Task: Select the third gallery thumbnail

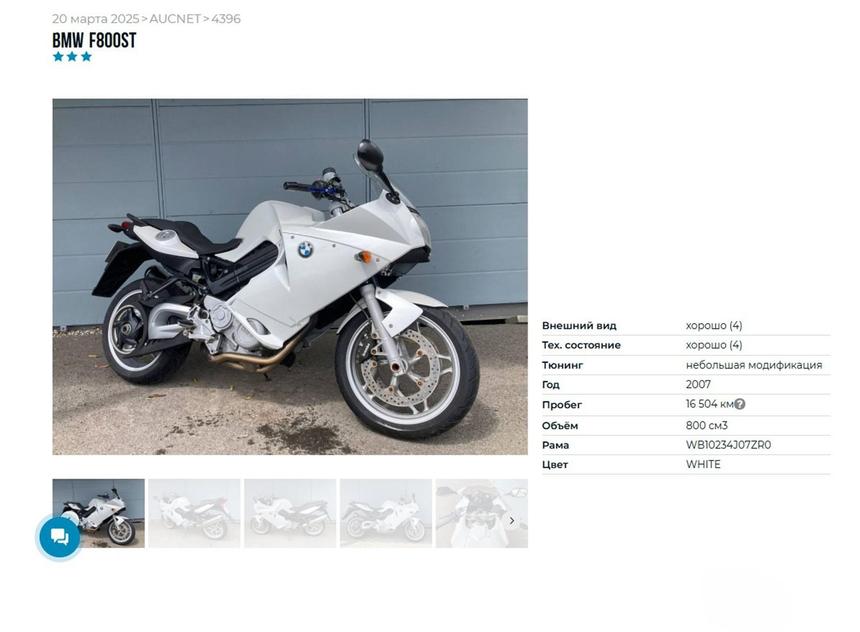Action: click(x=290, y=514)
